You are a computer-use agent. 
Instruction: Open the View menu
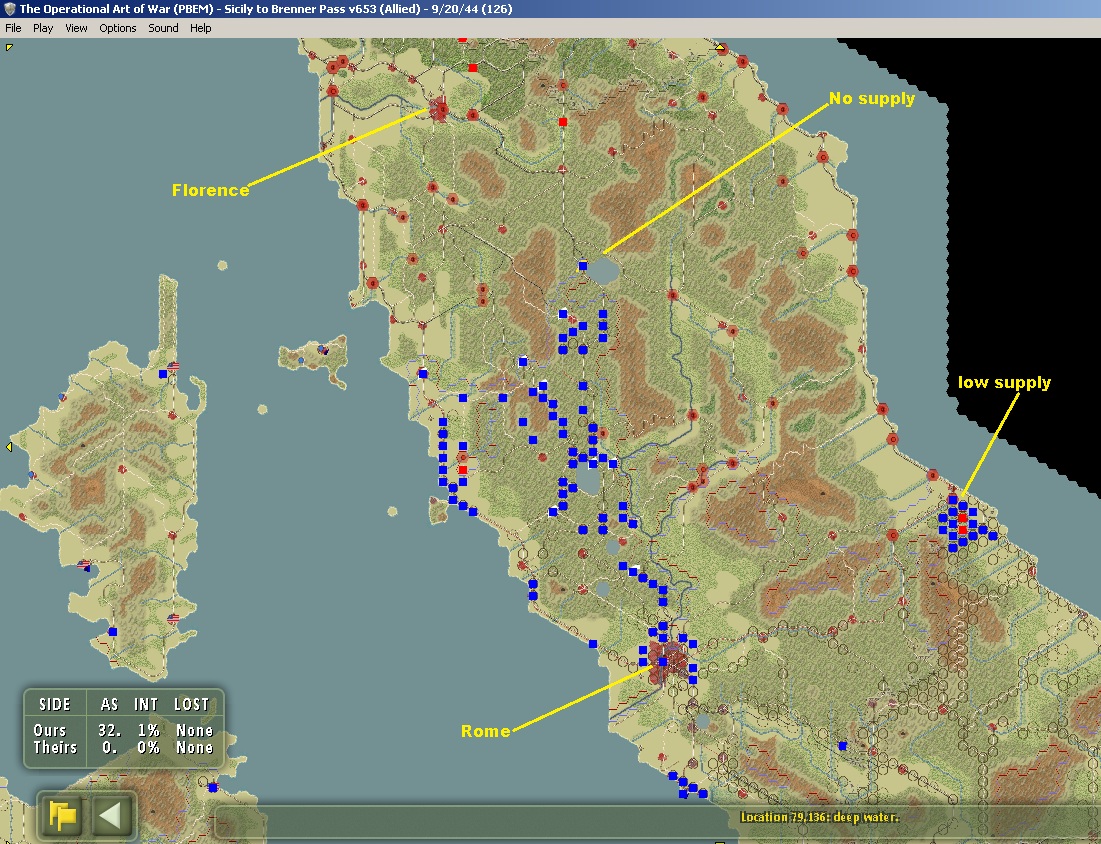point(76,28)
